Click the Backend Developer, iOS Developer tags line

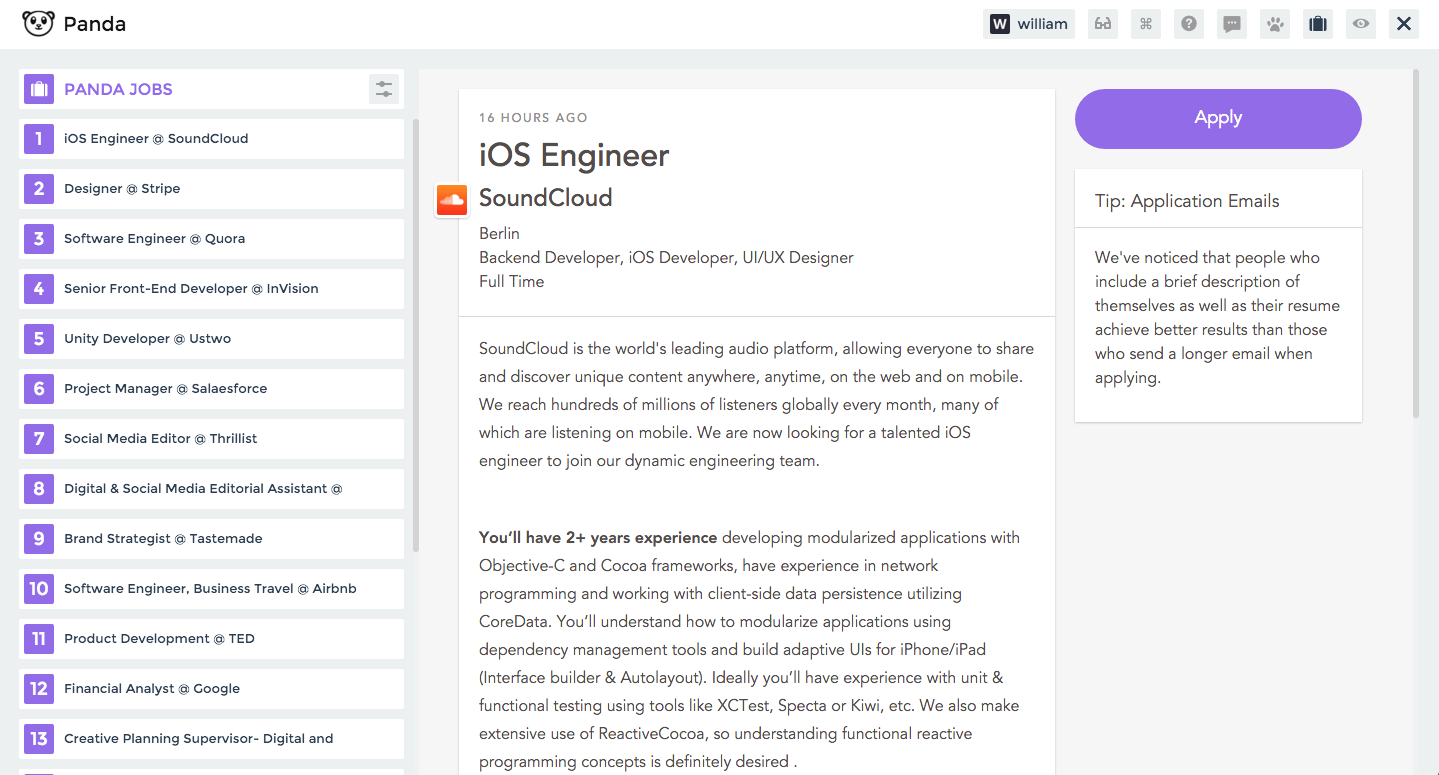(x=666, y=257)
